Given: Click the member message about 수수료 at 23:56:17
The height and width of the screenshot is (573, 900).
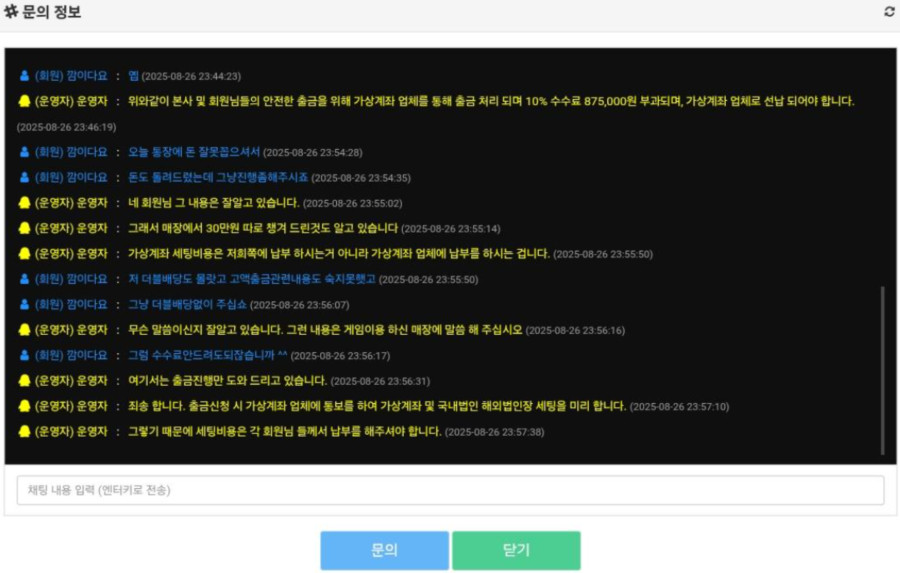Looking at the screenshot, I should (x=207, y=355).
